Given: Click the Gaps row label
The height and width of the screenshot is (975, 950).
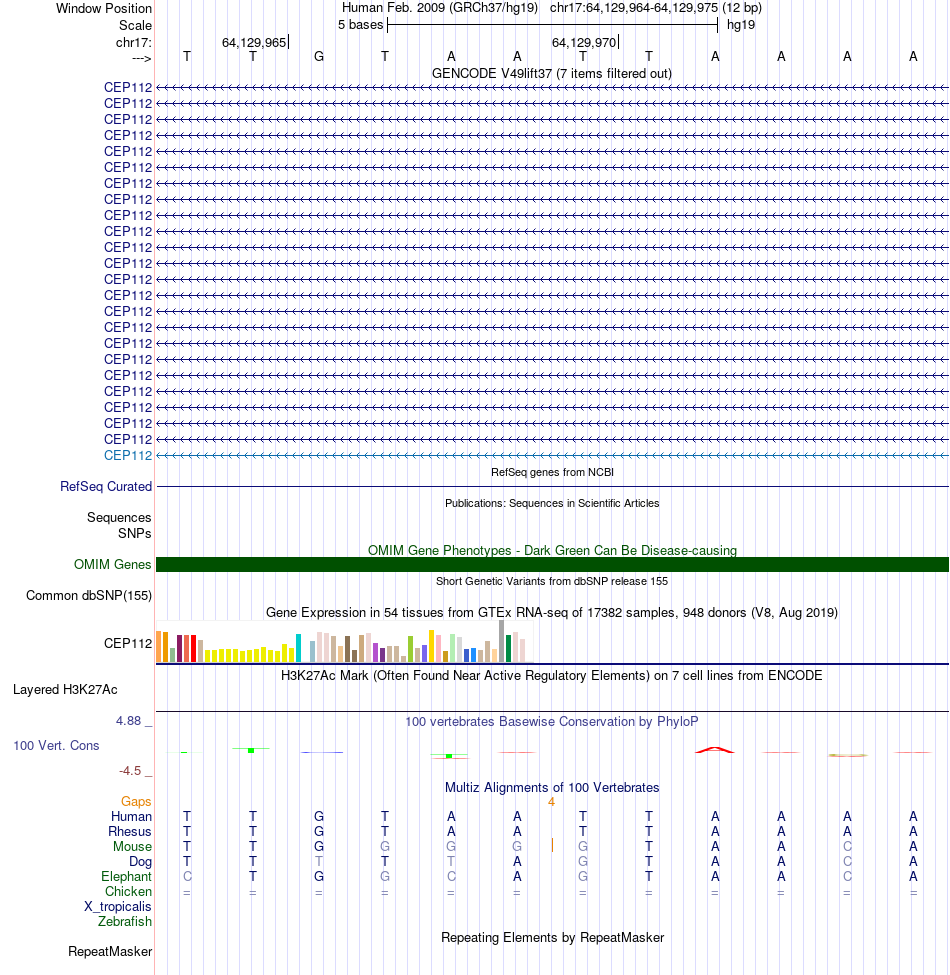Looking at the screenshot, I should point(136,802).
